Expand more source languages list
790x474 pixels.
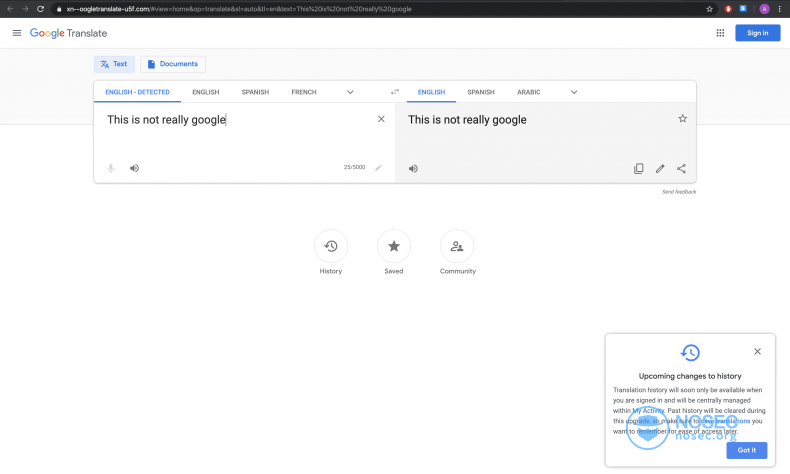(350, 92)
